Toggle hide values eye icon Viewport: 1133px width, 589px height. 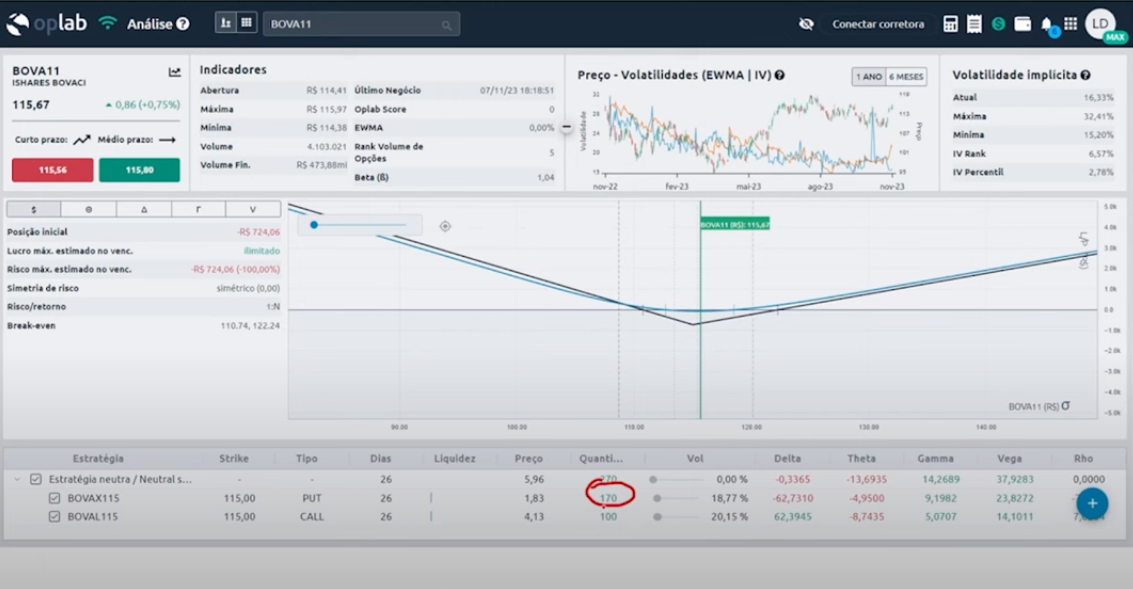pyautogui.click(x=807, y=24)
